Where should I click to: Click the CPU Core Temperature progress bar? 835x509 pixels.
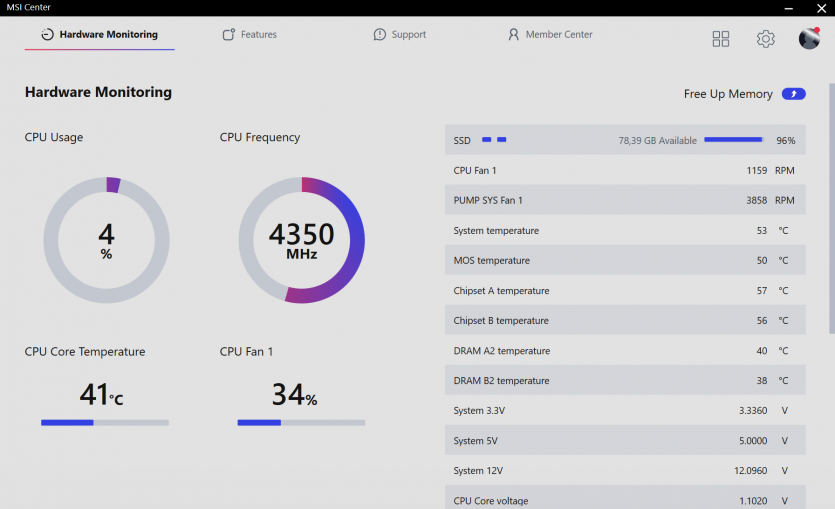[x=105, y=422]
